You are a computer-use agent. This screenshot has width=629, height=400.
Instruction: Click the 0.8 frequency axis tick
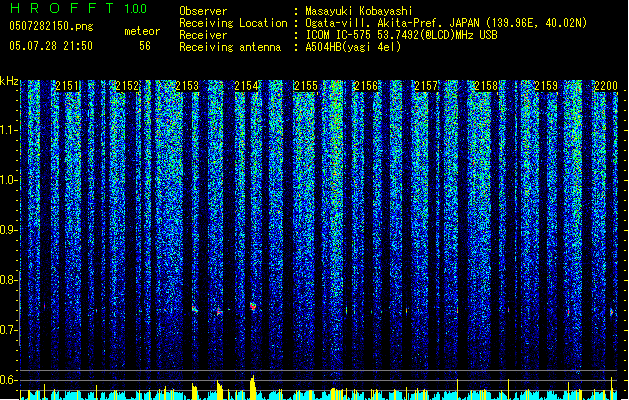click(x=9, y=280)
